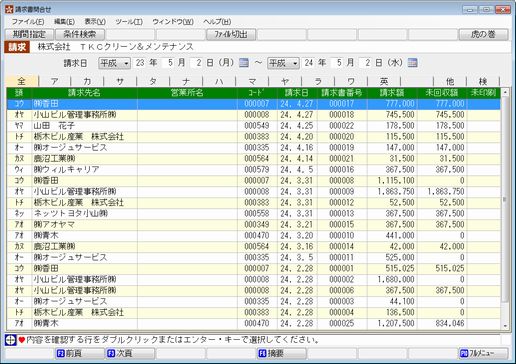Click the vertical scrollbar thumb of the list
Screen dimensions: 516x364
505,199
